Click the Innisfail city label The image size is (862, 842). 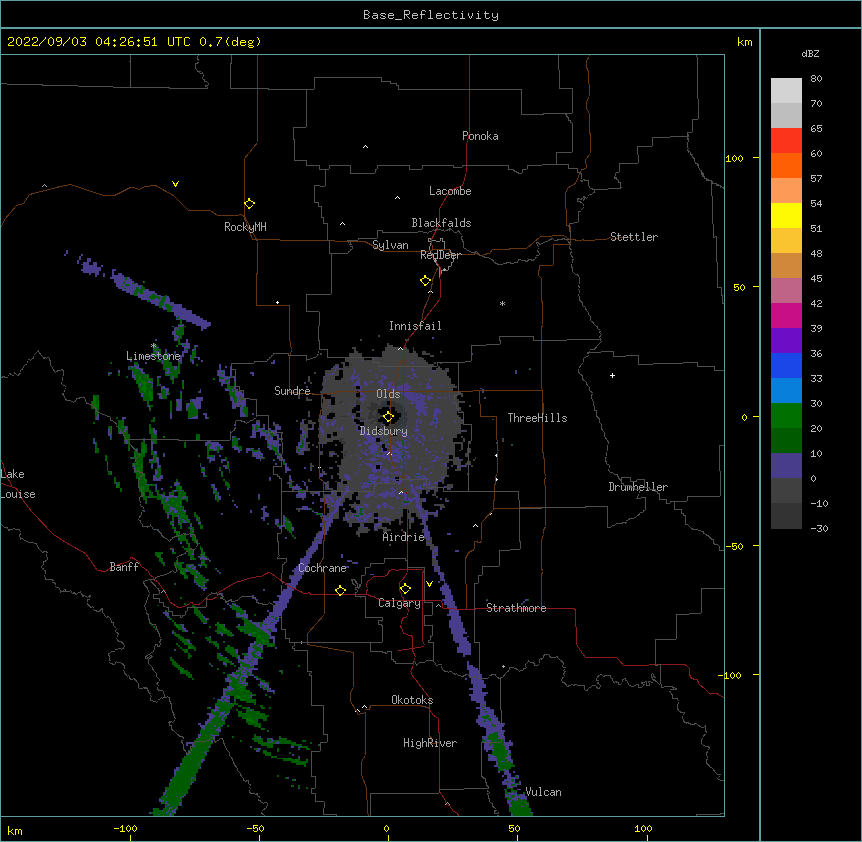(x=415, y=326)
